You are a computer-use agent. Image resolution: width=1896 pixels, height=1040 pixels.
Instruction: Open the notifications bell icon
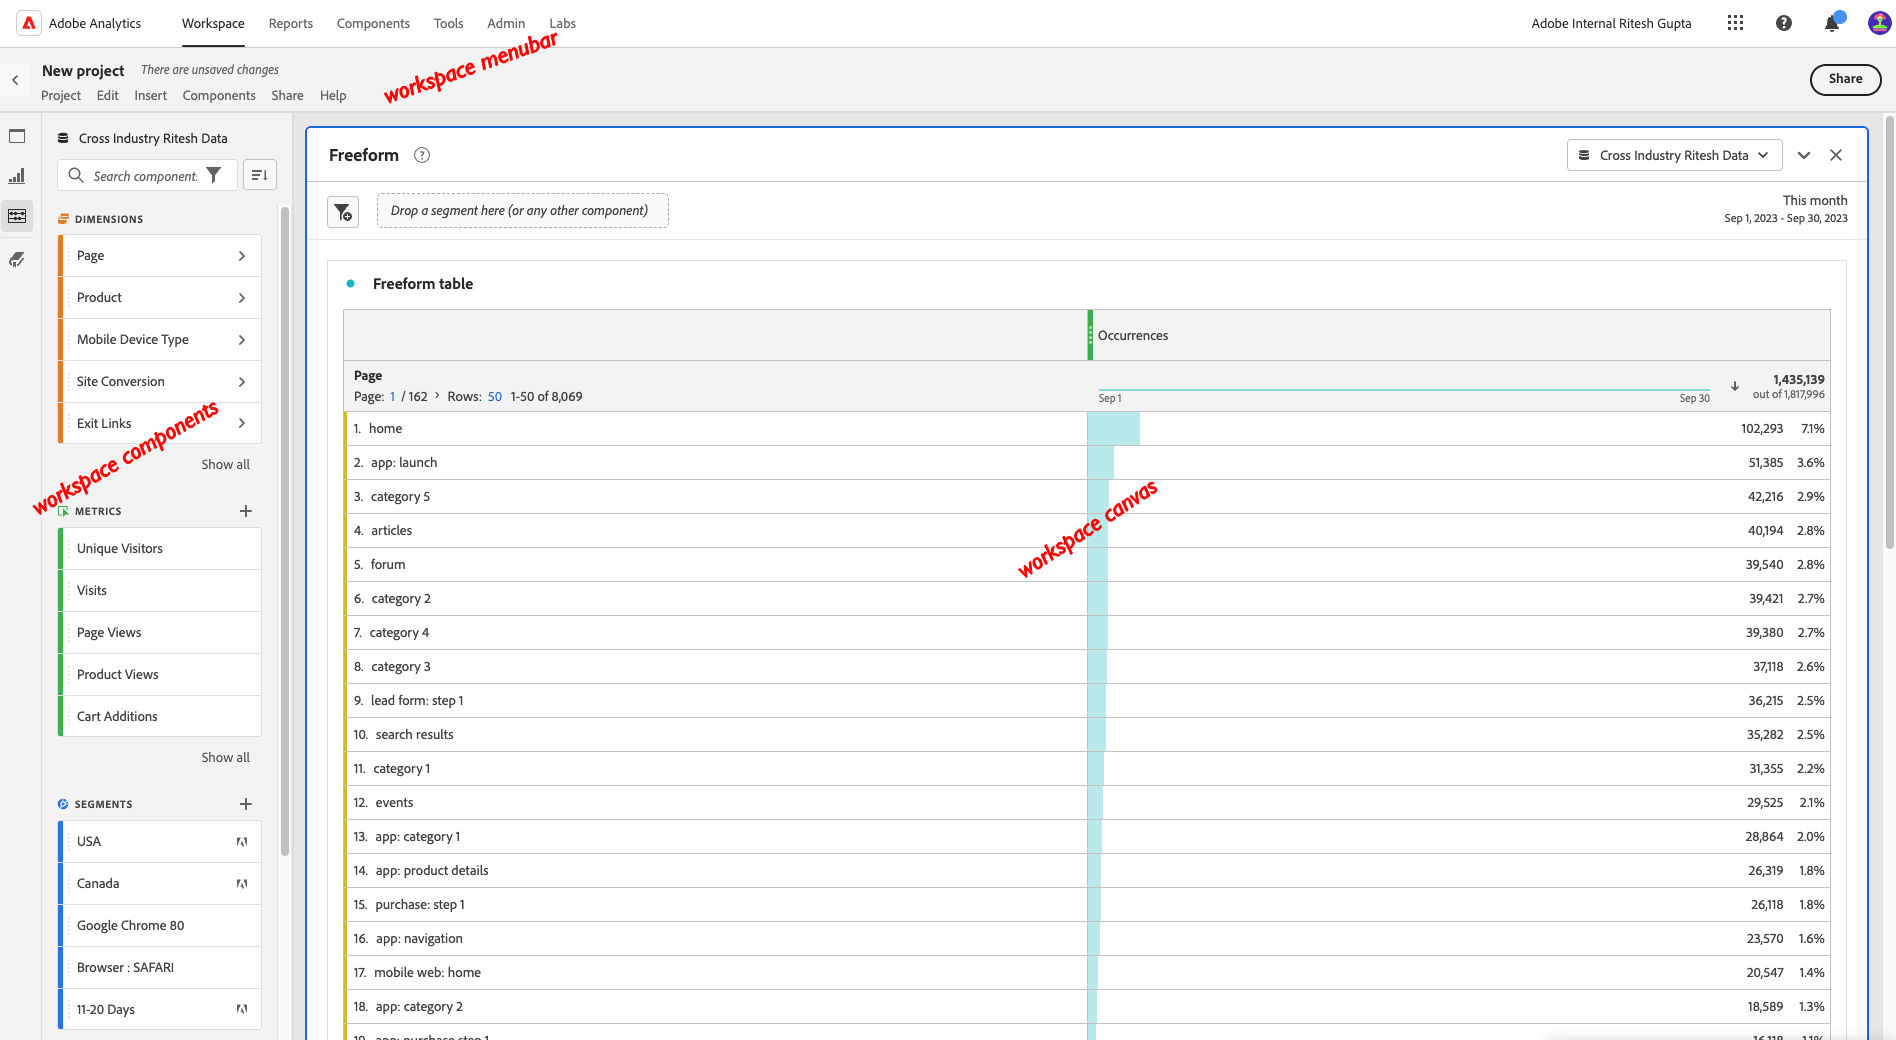point(1832,23)
